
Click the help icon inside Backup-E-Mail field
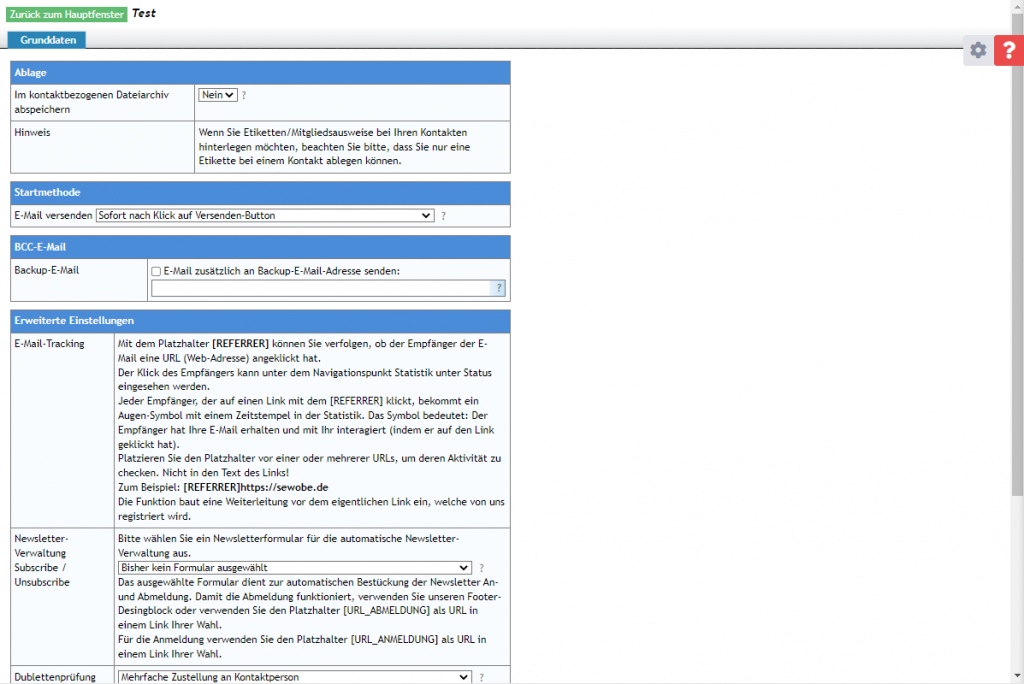[499, 289]
